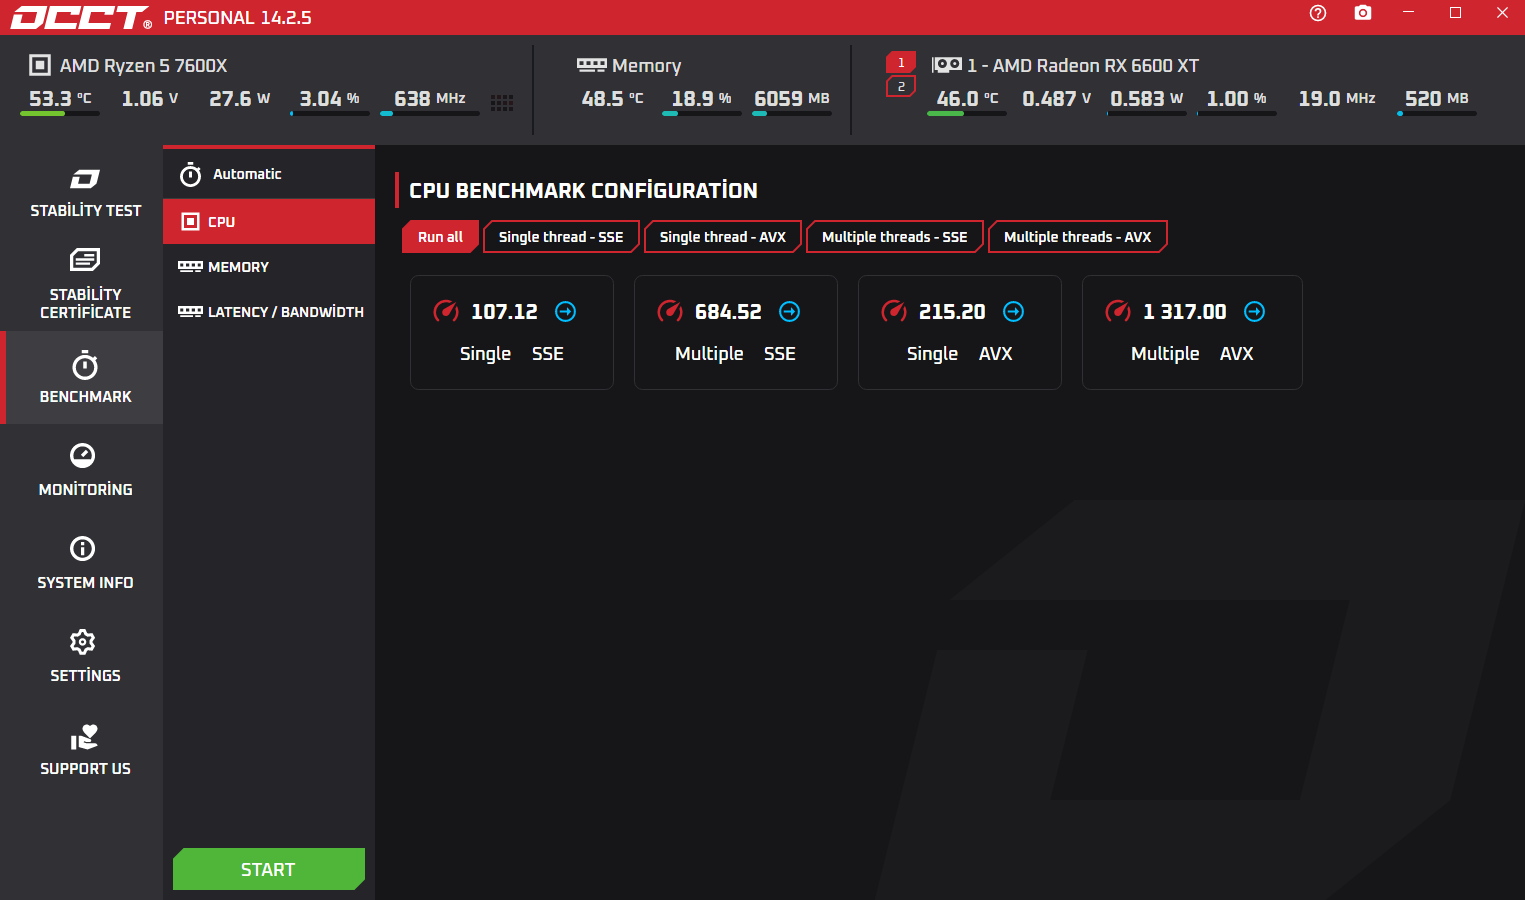Click the Memory header label
The width and height of the screenshot is (1525, 900).
point(647,66)
